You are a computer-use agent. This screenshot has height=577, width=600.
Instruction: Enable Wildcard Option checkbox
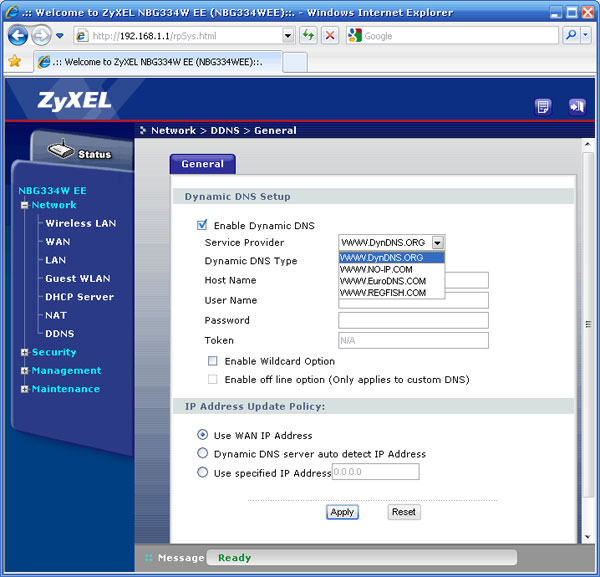[x=213, y=361]
